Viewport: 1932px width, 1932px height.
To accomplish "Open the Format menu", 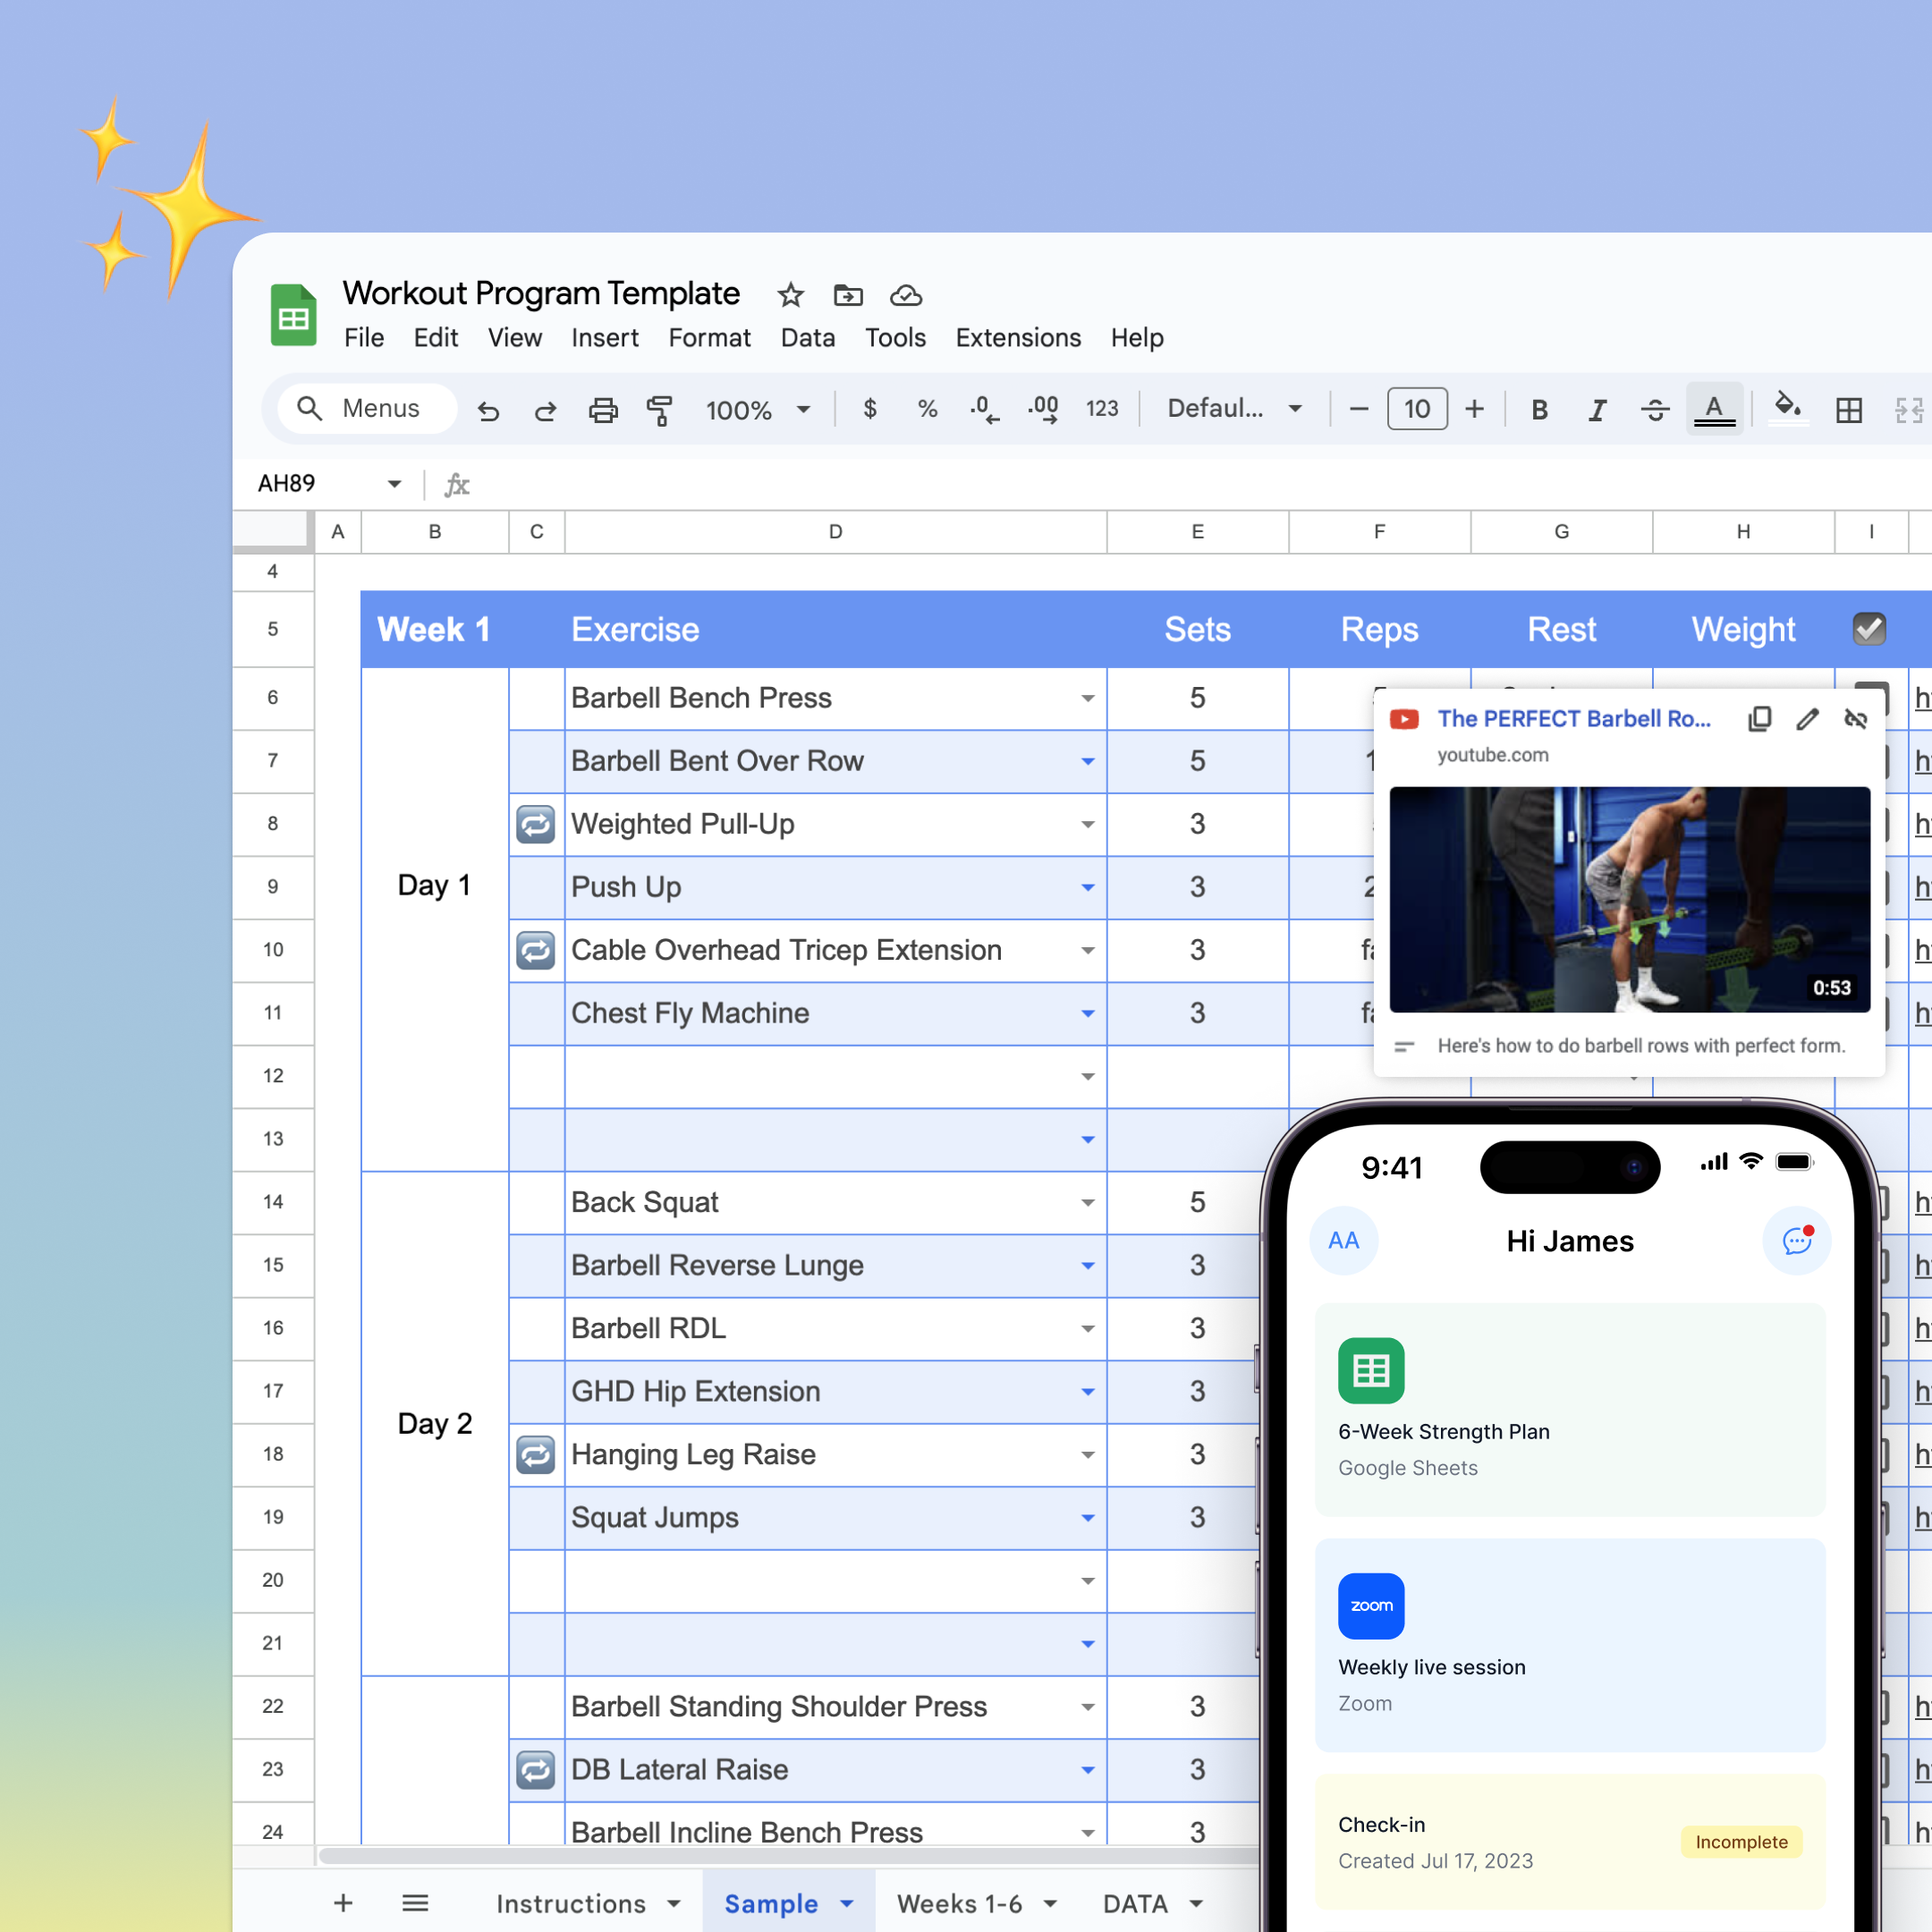I will pos(709,338).
